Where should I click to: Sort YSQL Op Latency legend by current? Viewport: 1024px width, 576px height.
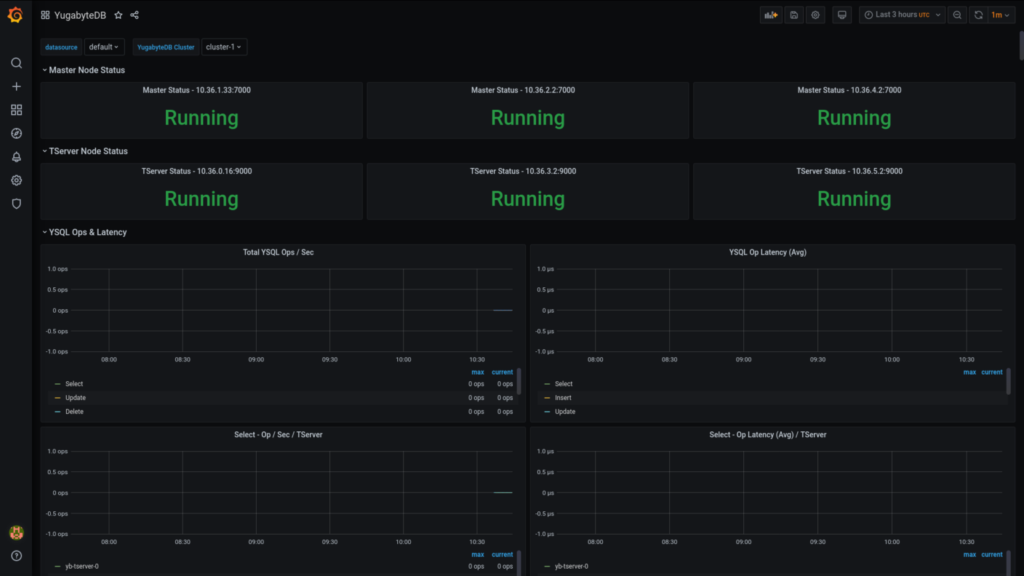coord(991,372)
